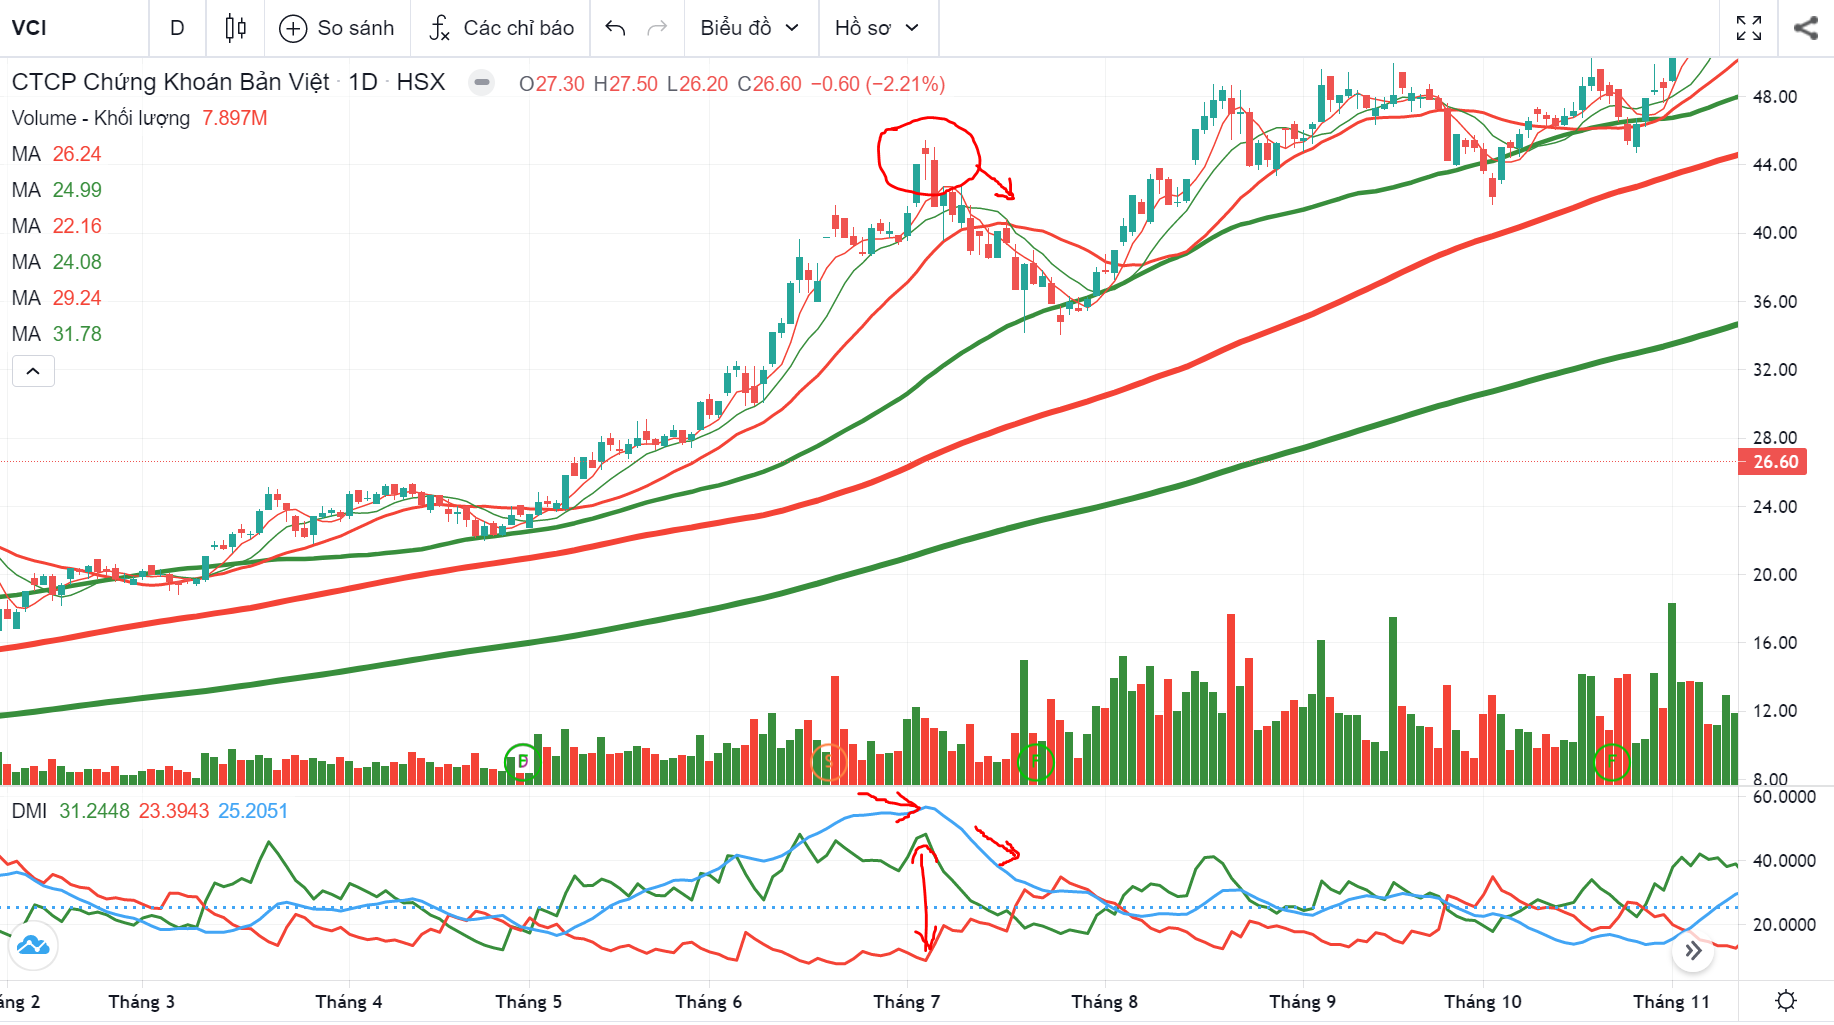1834x1025 pixels.
Task: Click the orange event marker near Tháng 7
Action: pos(828,762)
